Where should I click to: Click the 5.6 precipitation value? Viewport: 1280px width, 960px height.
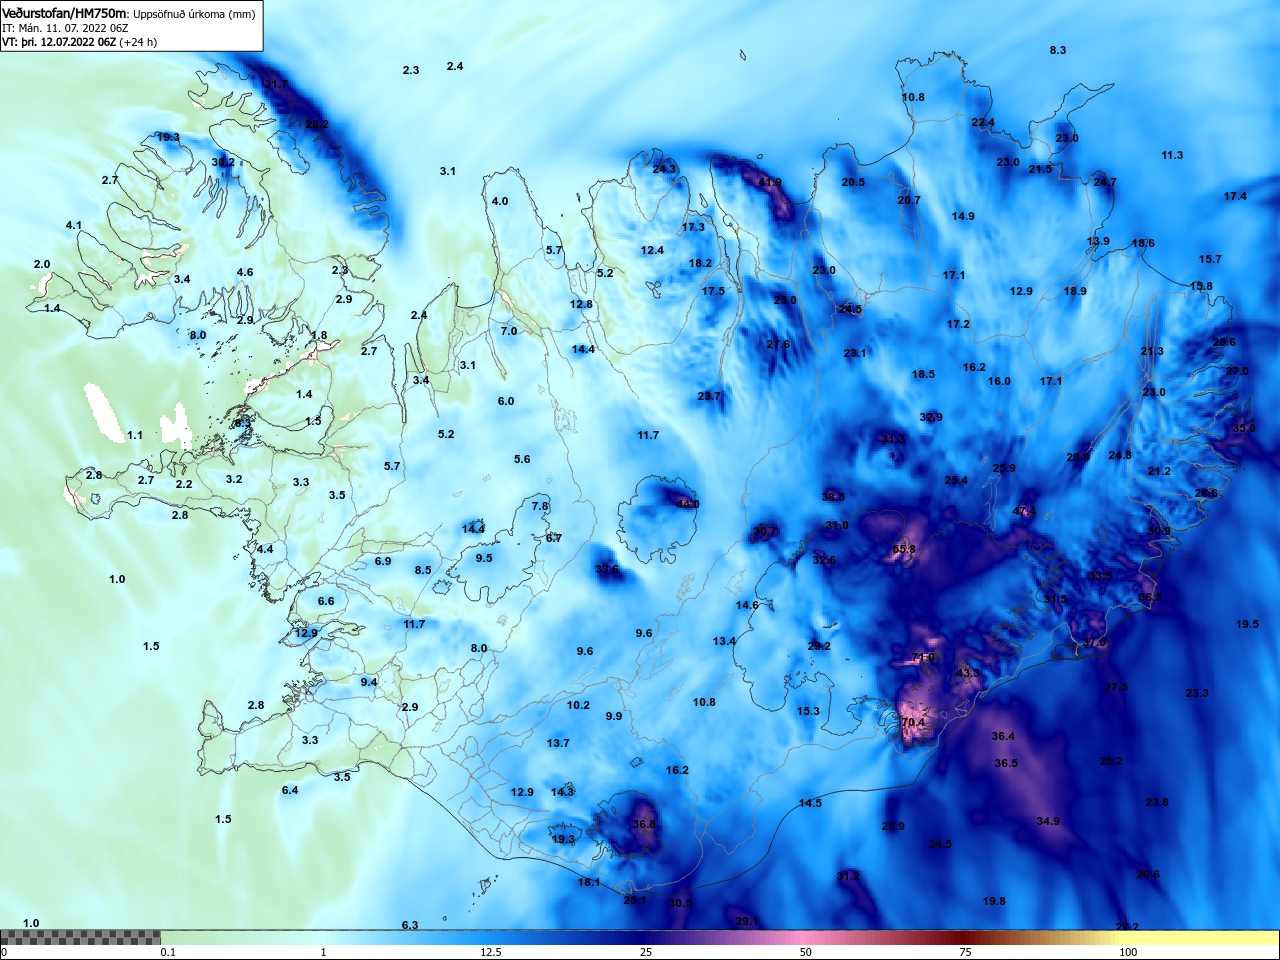tap(522, 459)
